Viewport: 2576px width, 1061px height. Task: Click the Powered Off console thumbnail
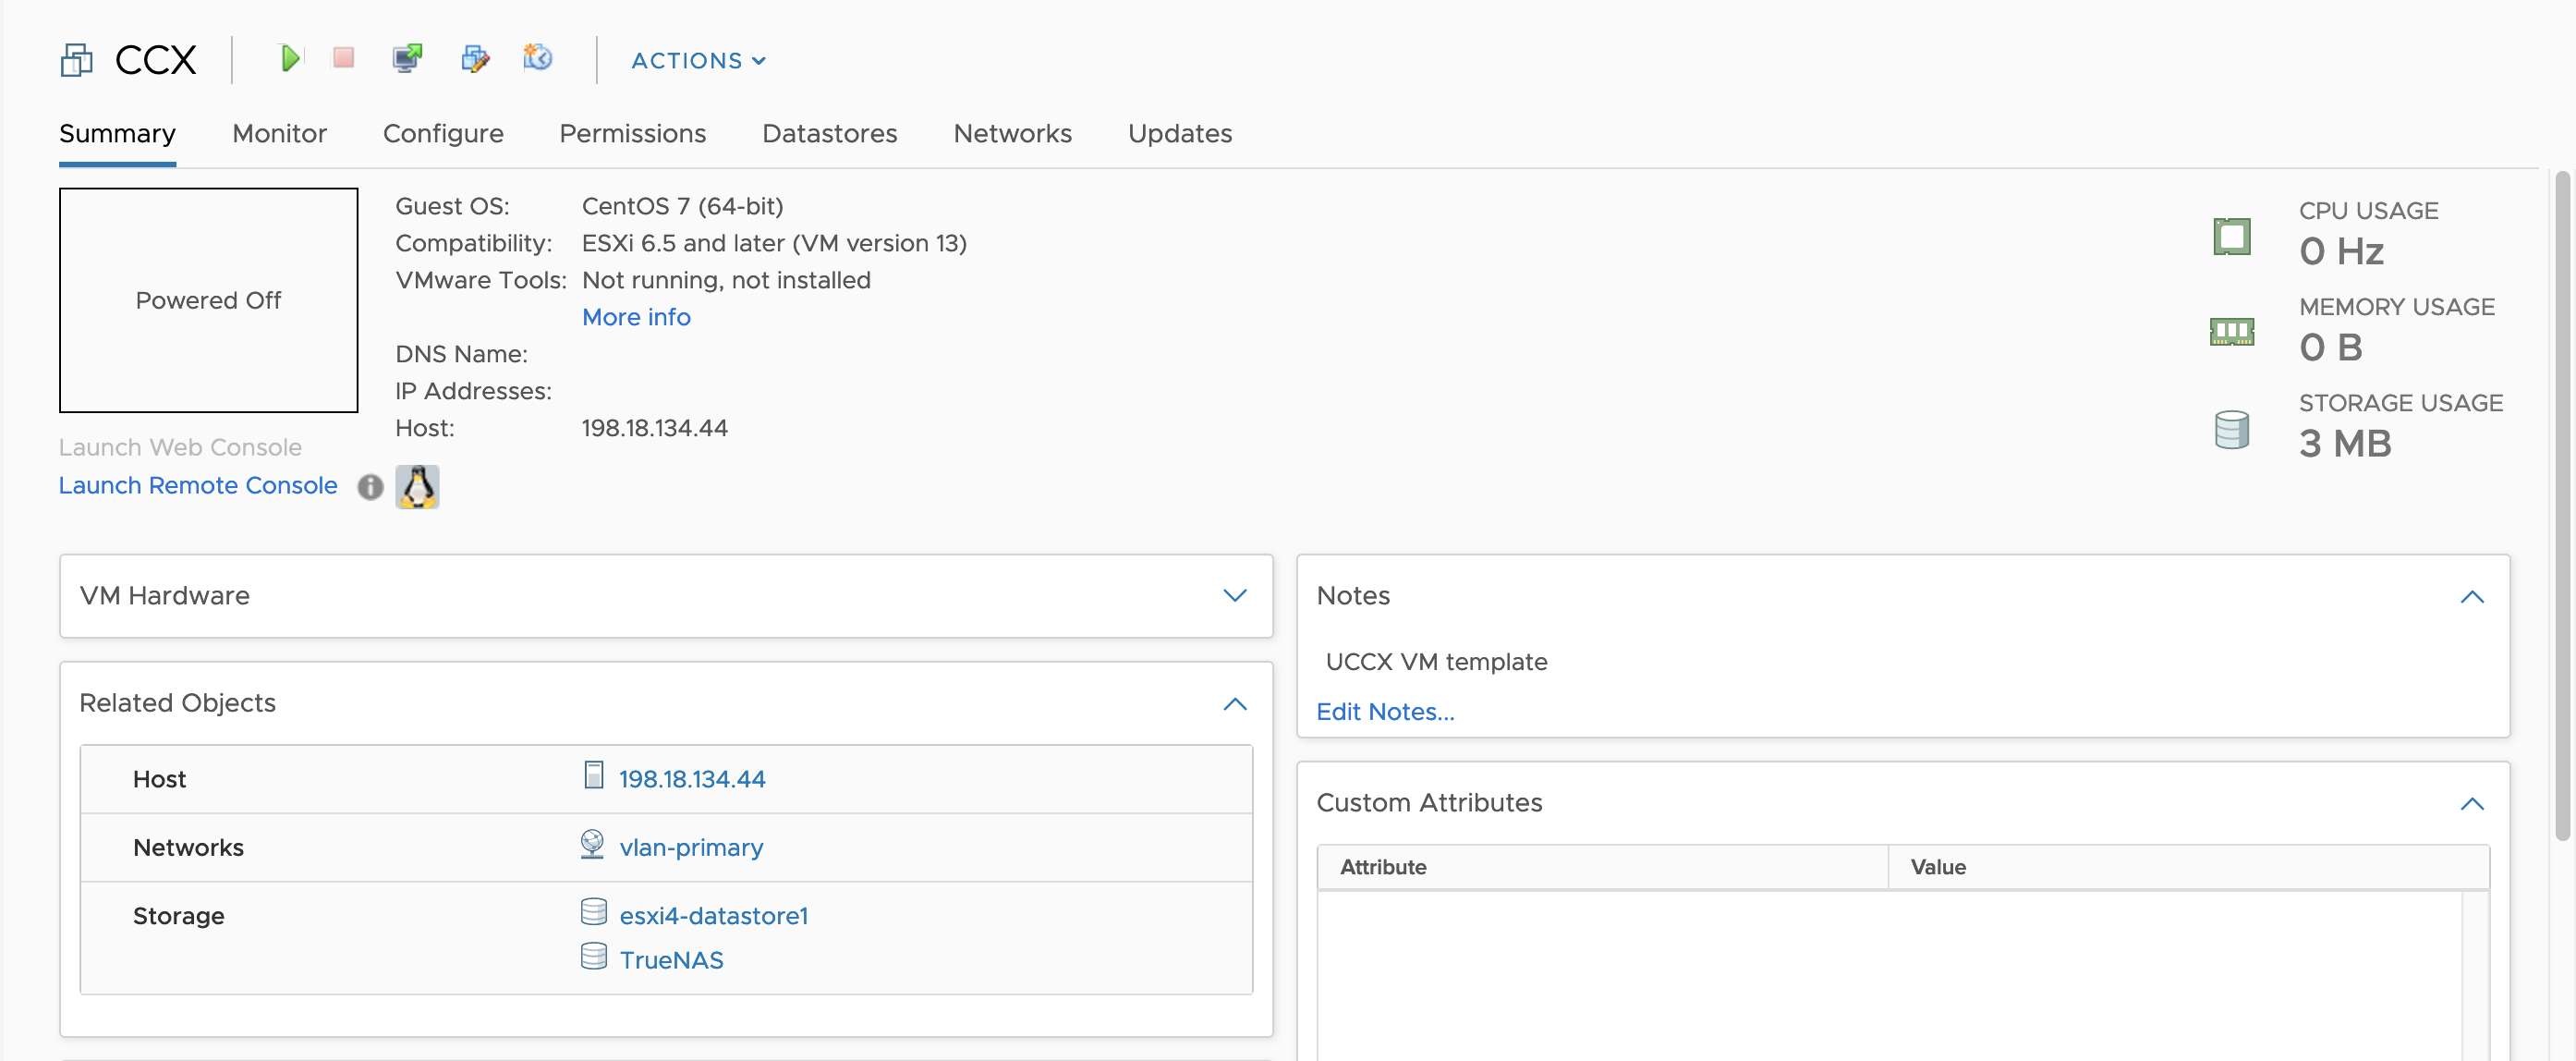208,300
